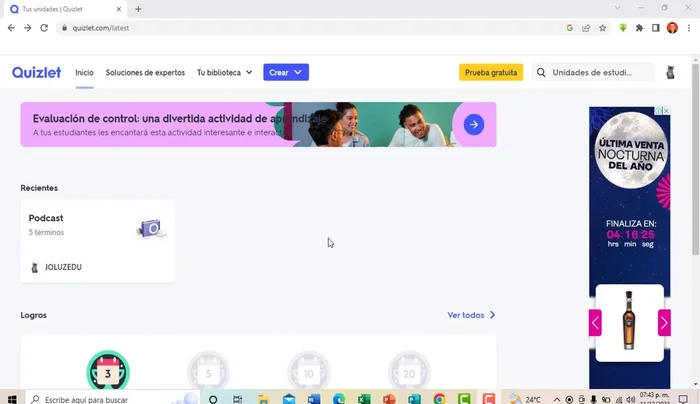Viewport: 700px width, 404px height.
Task: Open the Extensions puzzle icon
Action: [x=639, y=28]
